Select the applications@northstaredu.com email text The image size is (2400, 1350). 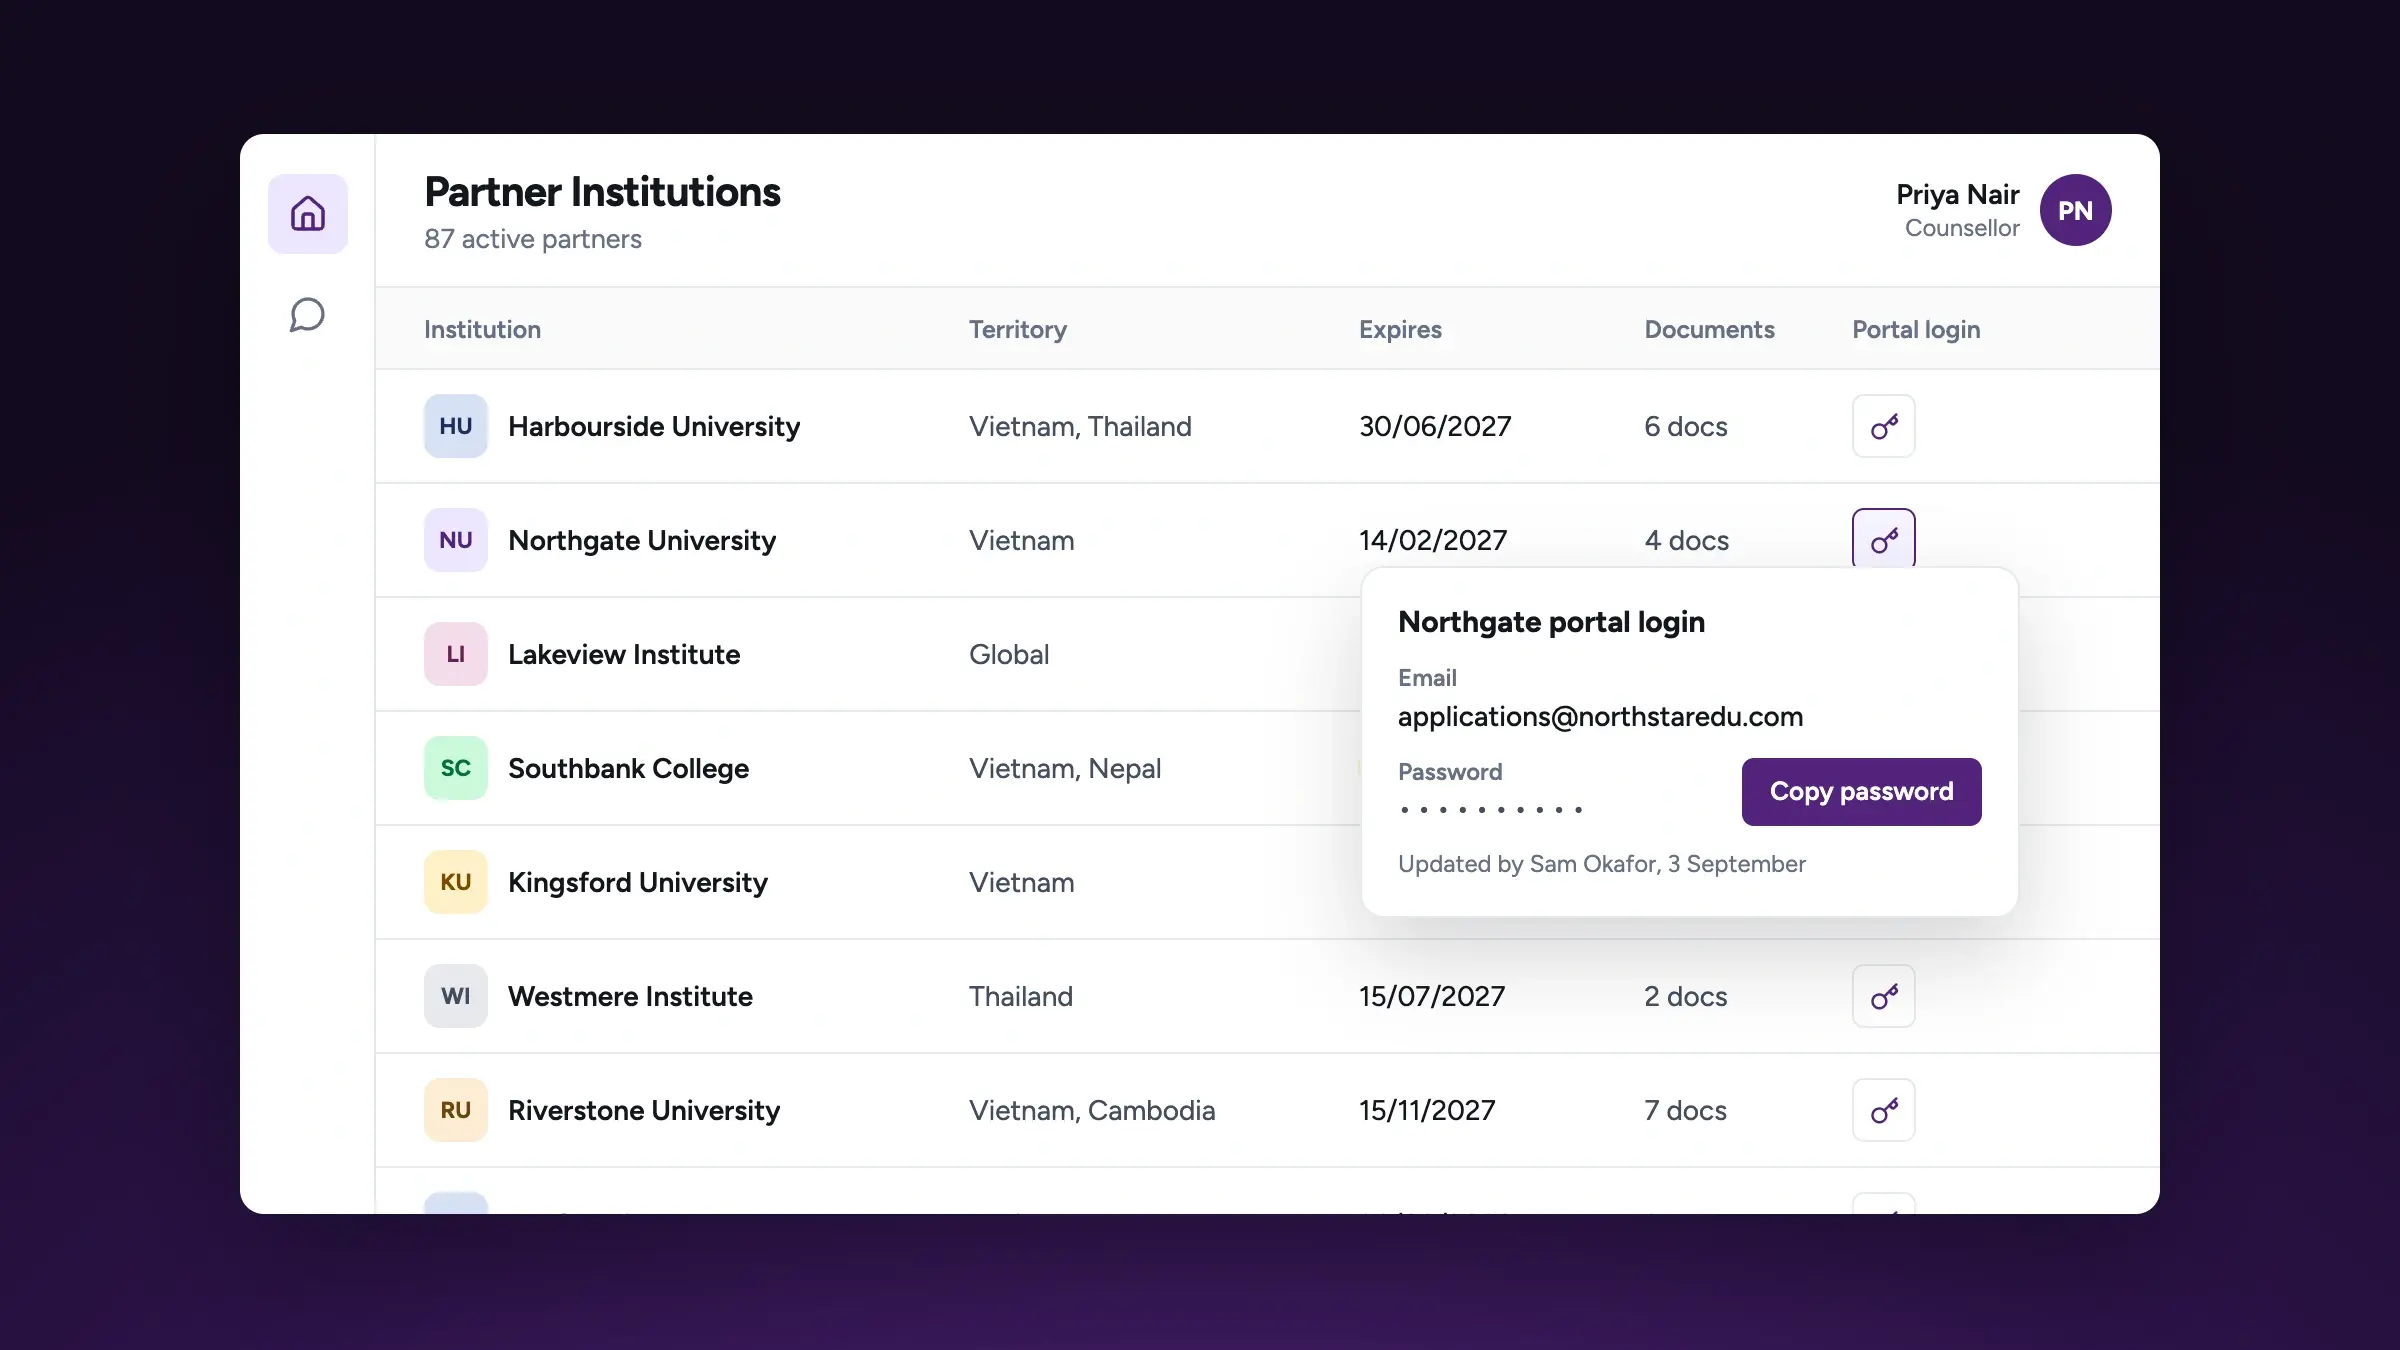1600,717
